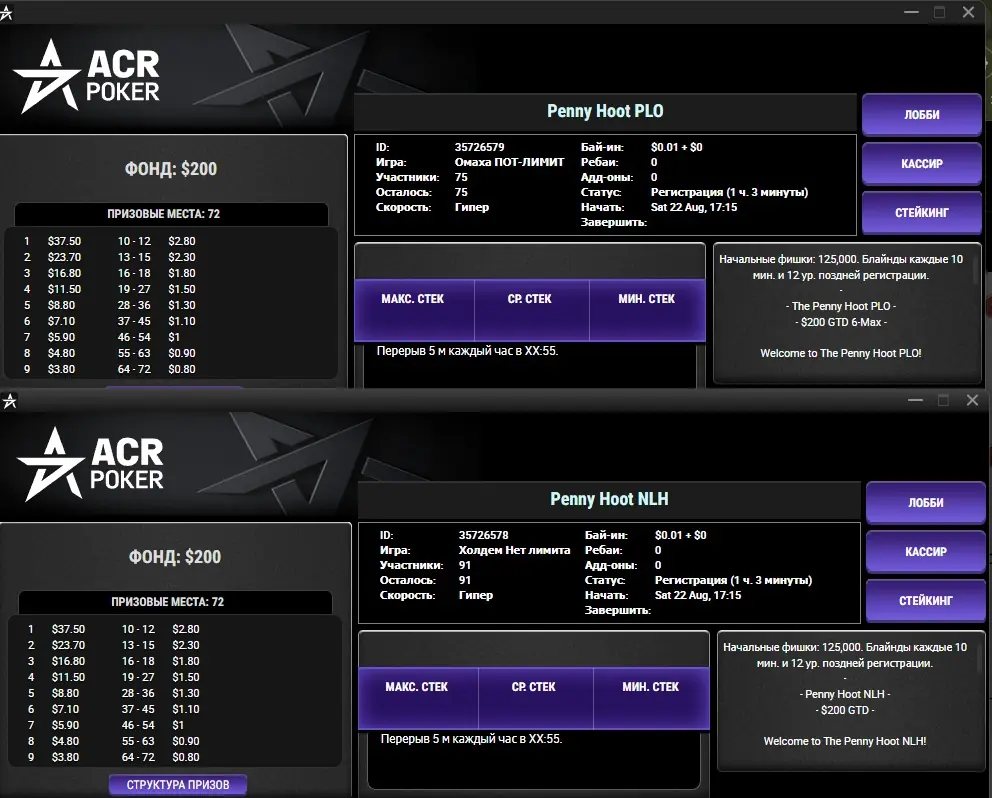Minimize the Penny Hoot PLO window
992x798 pixels.
pos(911,12)
